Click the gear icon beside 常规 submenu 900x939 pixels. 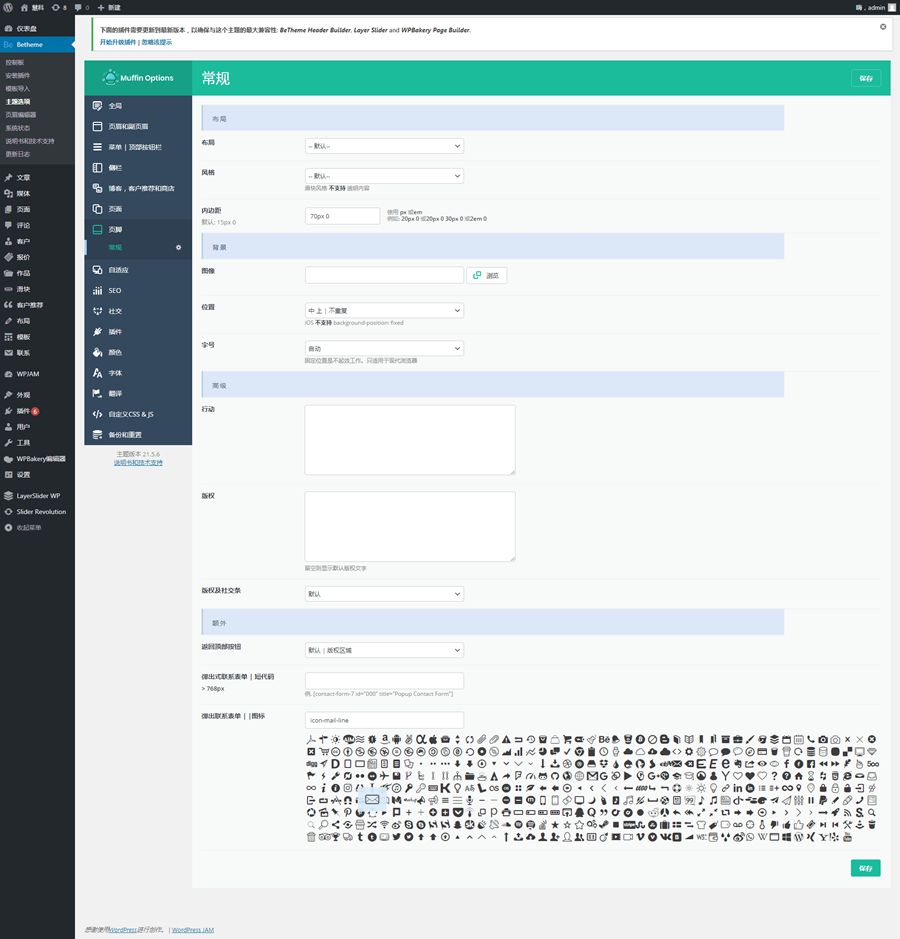pos(179,247)
